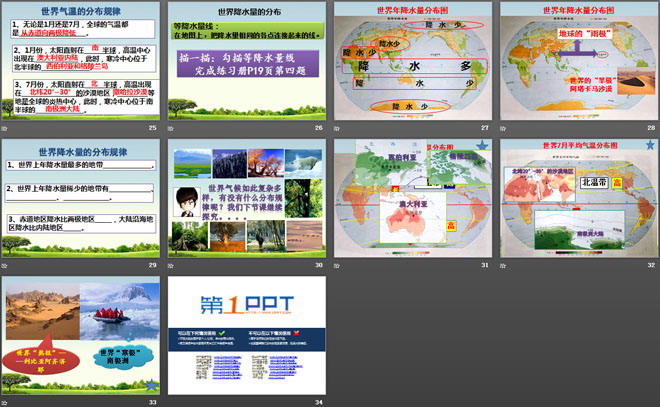
Task: Click animation star icon under slide 26
Action: (x=170, y=128)
